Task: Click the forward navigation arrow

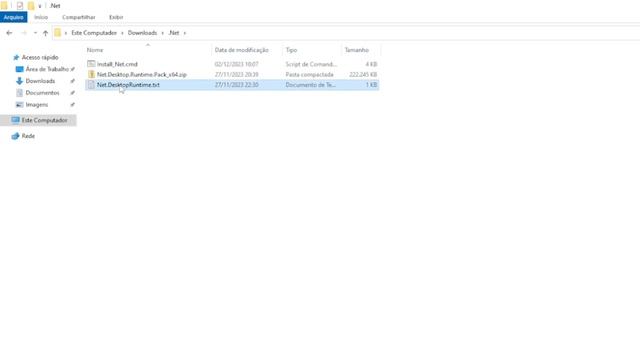Action: coord(24,33)
